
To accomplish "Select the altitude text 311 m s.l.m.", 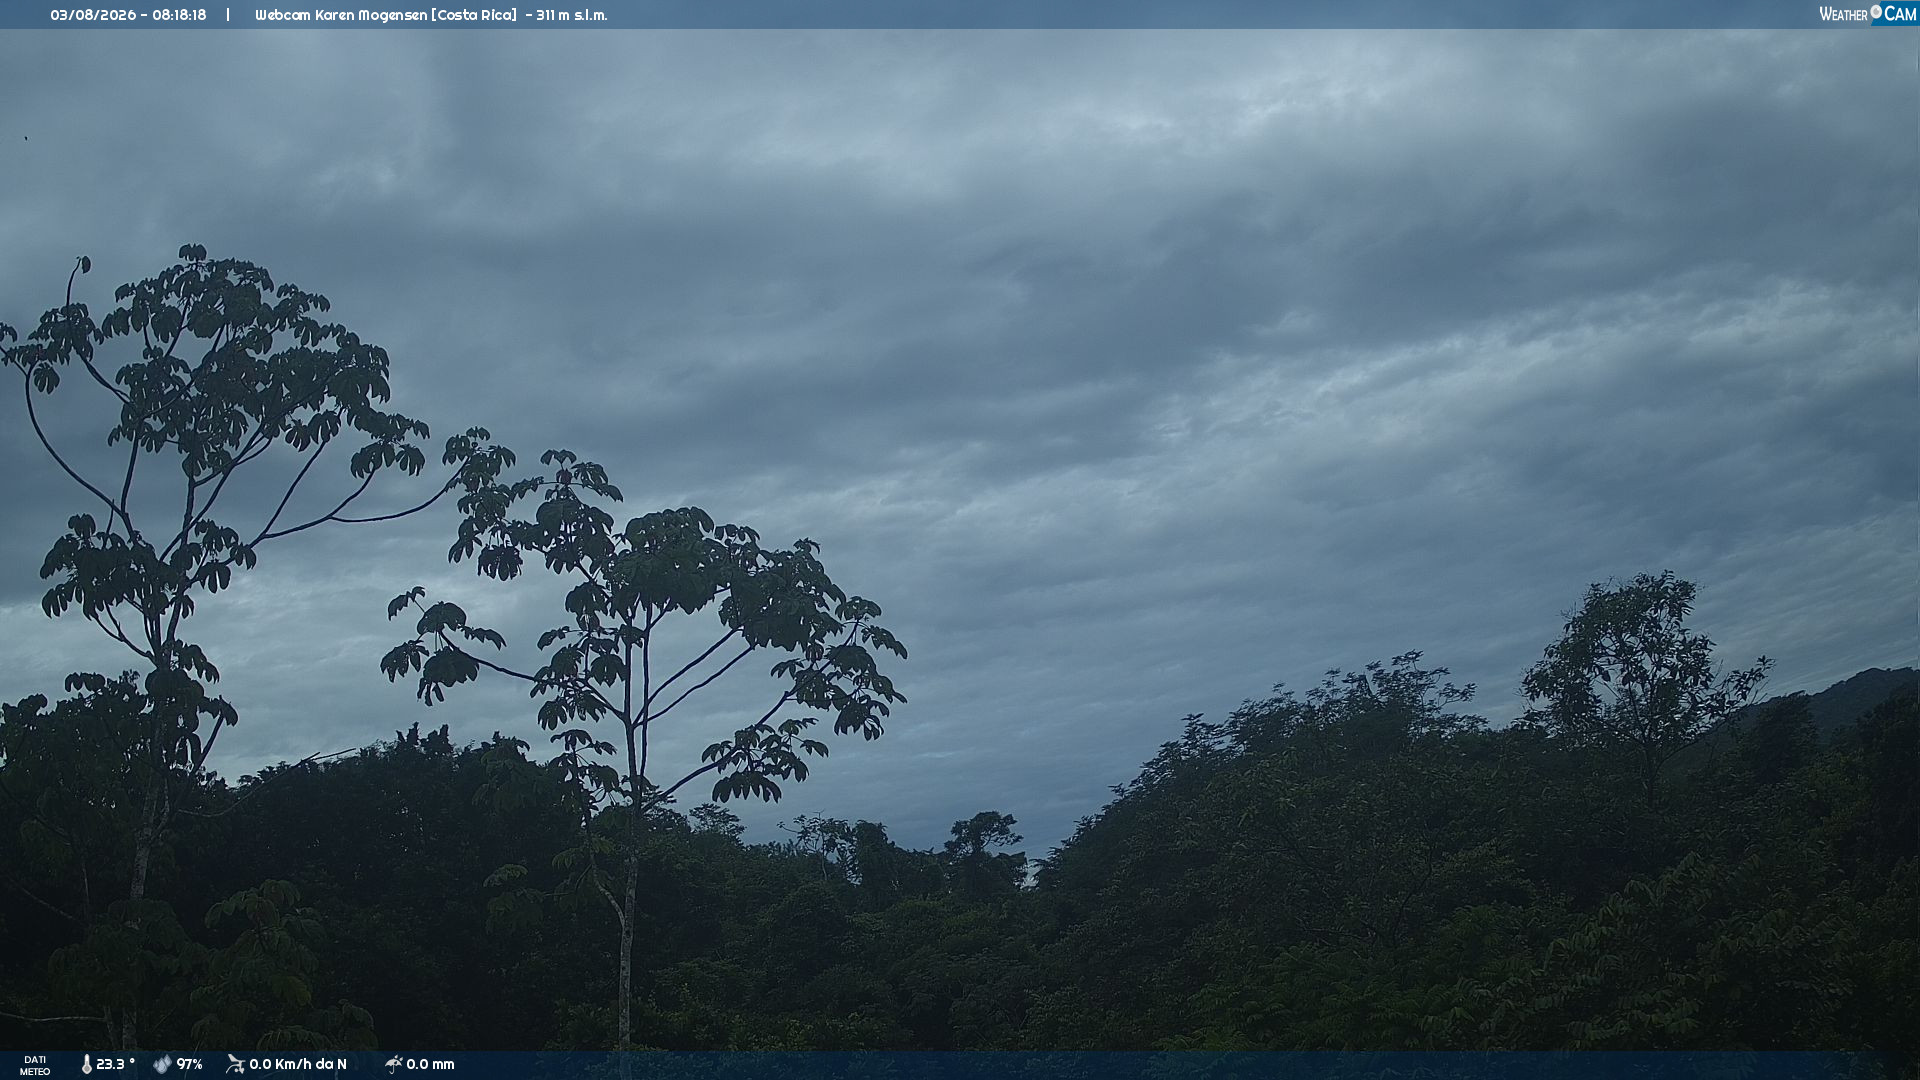I will coord(572,15).
